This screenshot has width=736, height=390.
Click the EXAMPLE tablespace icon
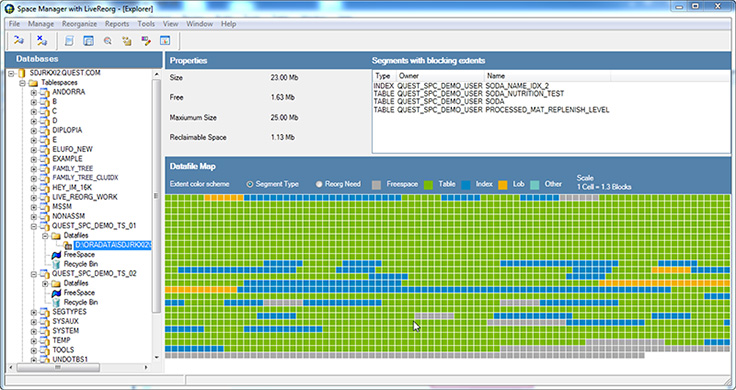coord(45,159)
